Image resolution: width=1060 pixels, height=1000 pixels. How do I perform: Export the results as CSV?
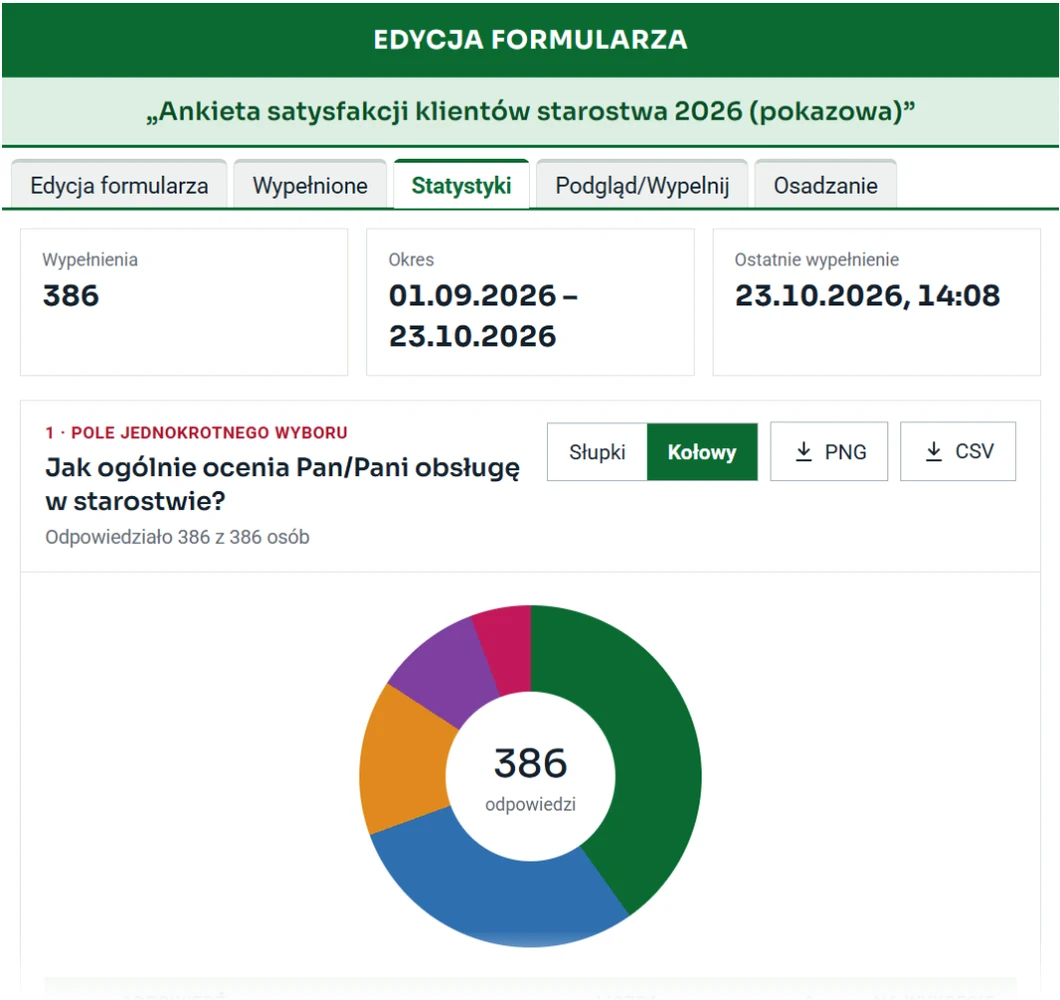pos(958,452)
